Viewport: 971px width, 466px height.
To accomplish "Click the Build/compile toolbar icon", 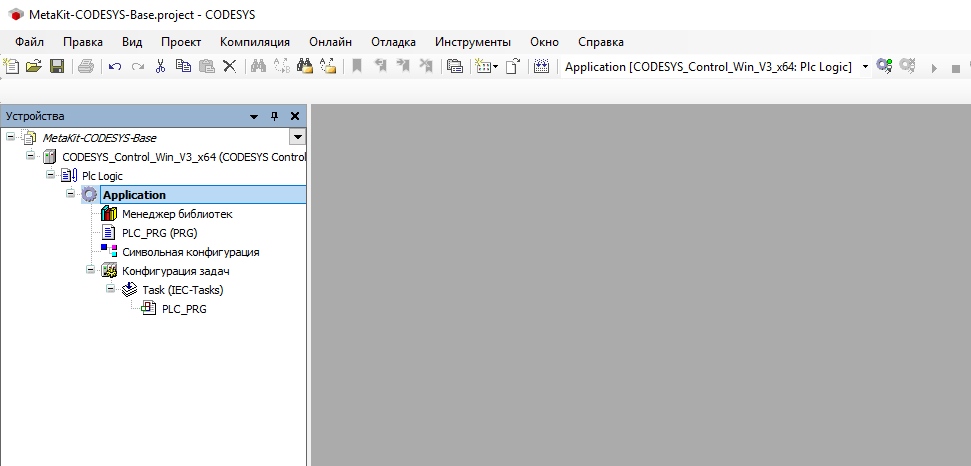I will click(541, 66).
